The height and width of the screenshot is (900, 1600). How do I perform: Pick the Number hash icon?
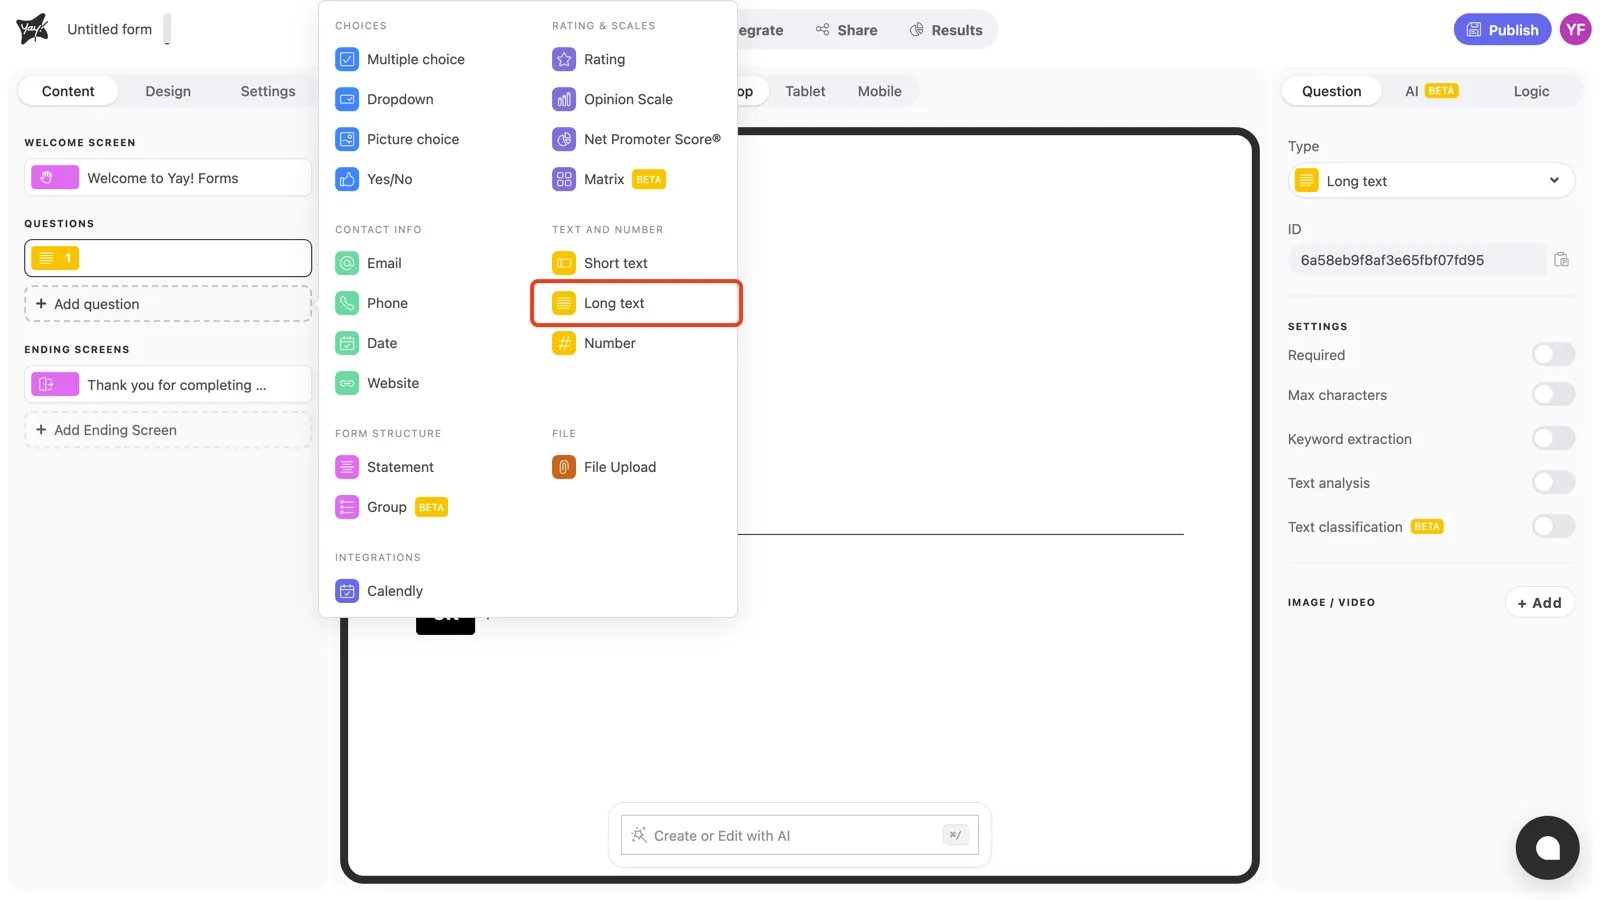(564, 343)
